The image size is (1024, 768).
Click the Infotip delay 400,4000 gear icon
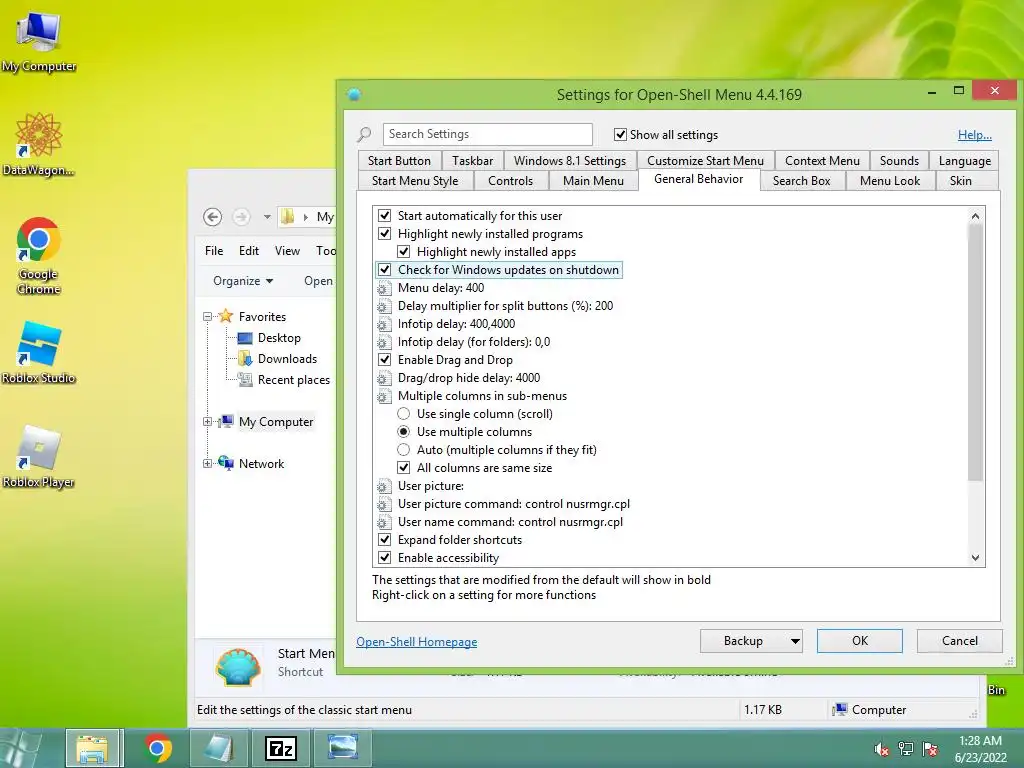coord(384,324)
